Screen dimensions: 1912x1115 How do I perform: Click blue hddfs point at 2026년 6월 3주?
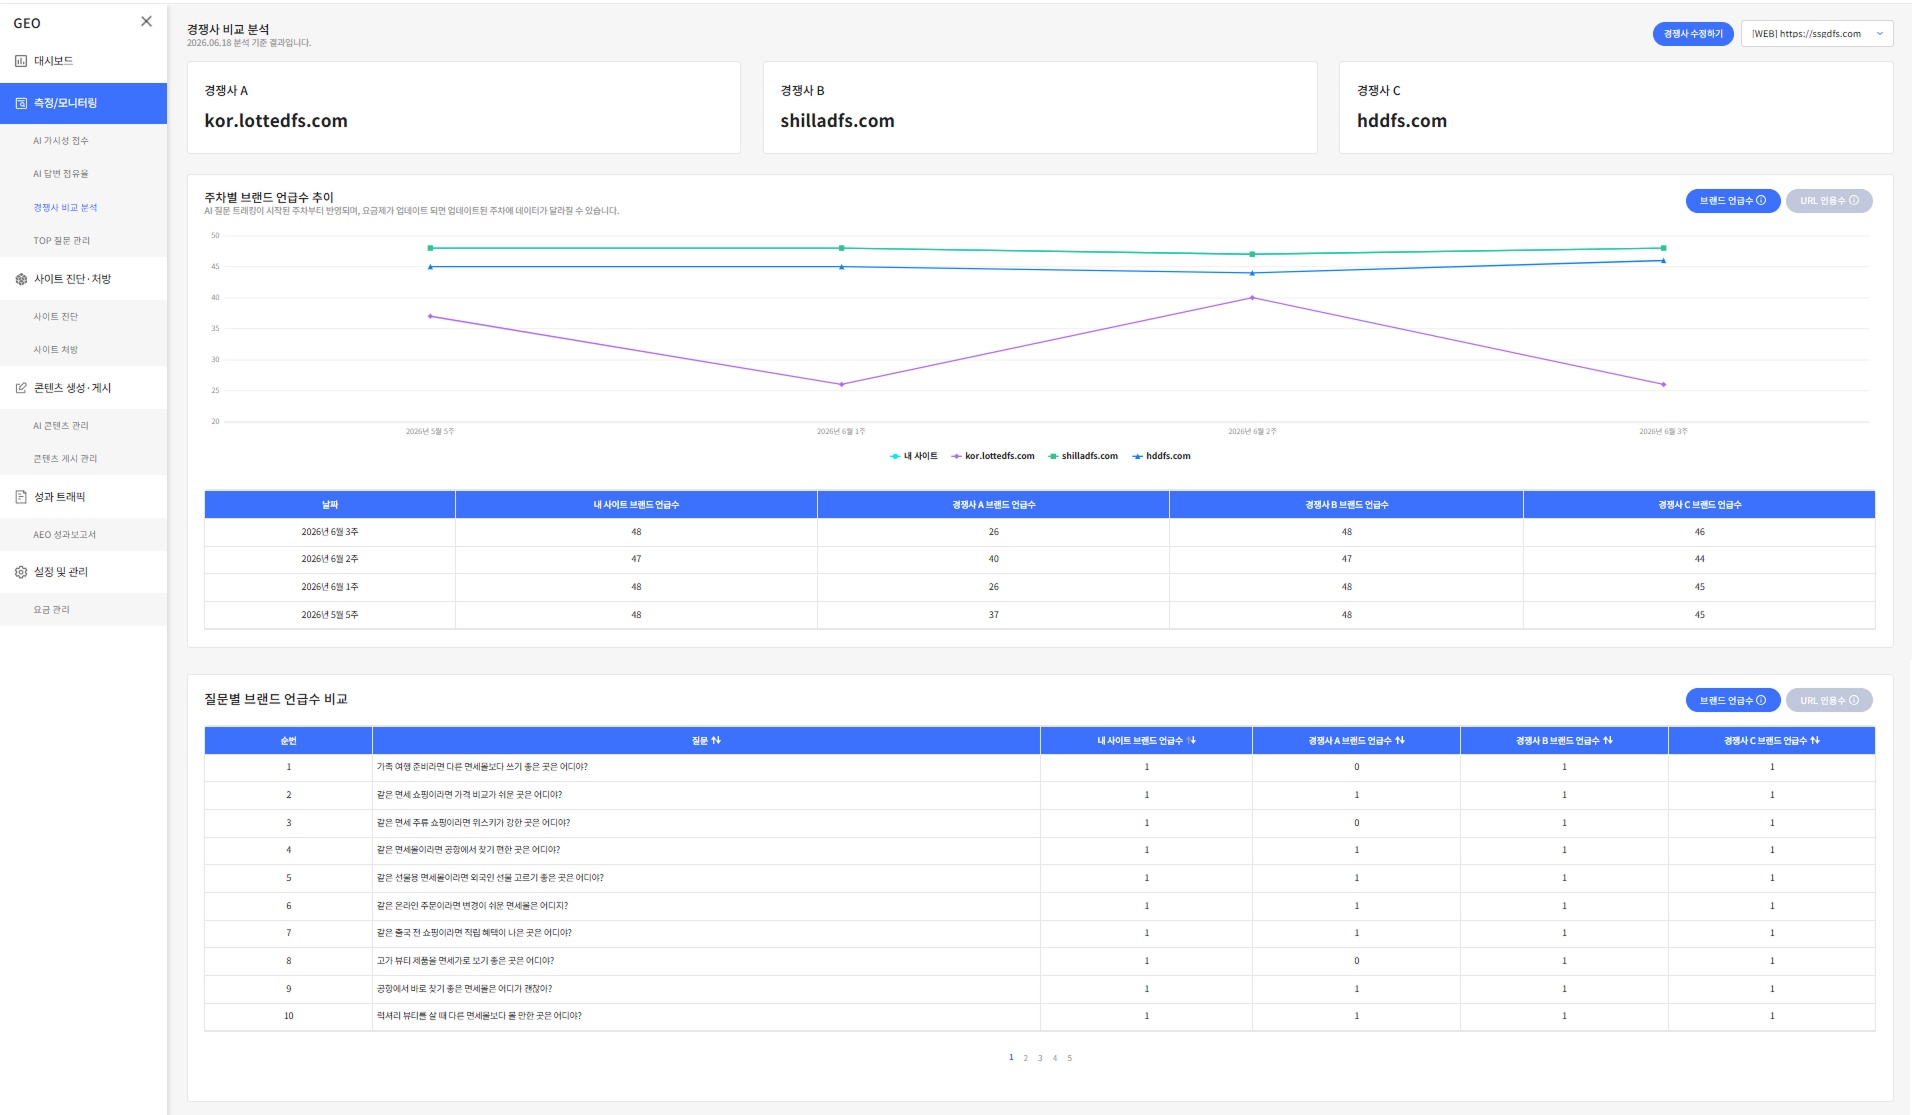pos(1663,261)
